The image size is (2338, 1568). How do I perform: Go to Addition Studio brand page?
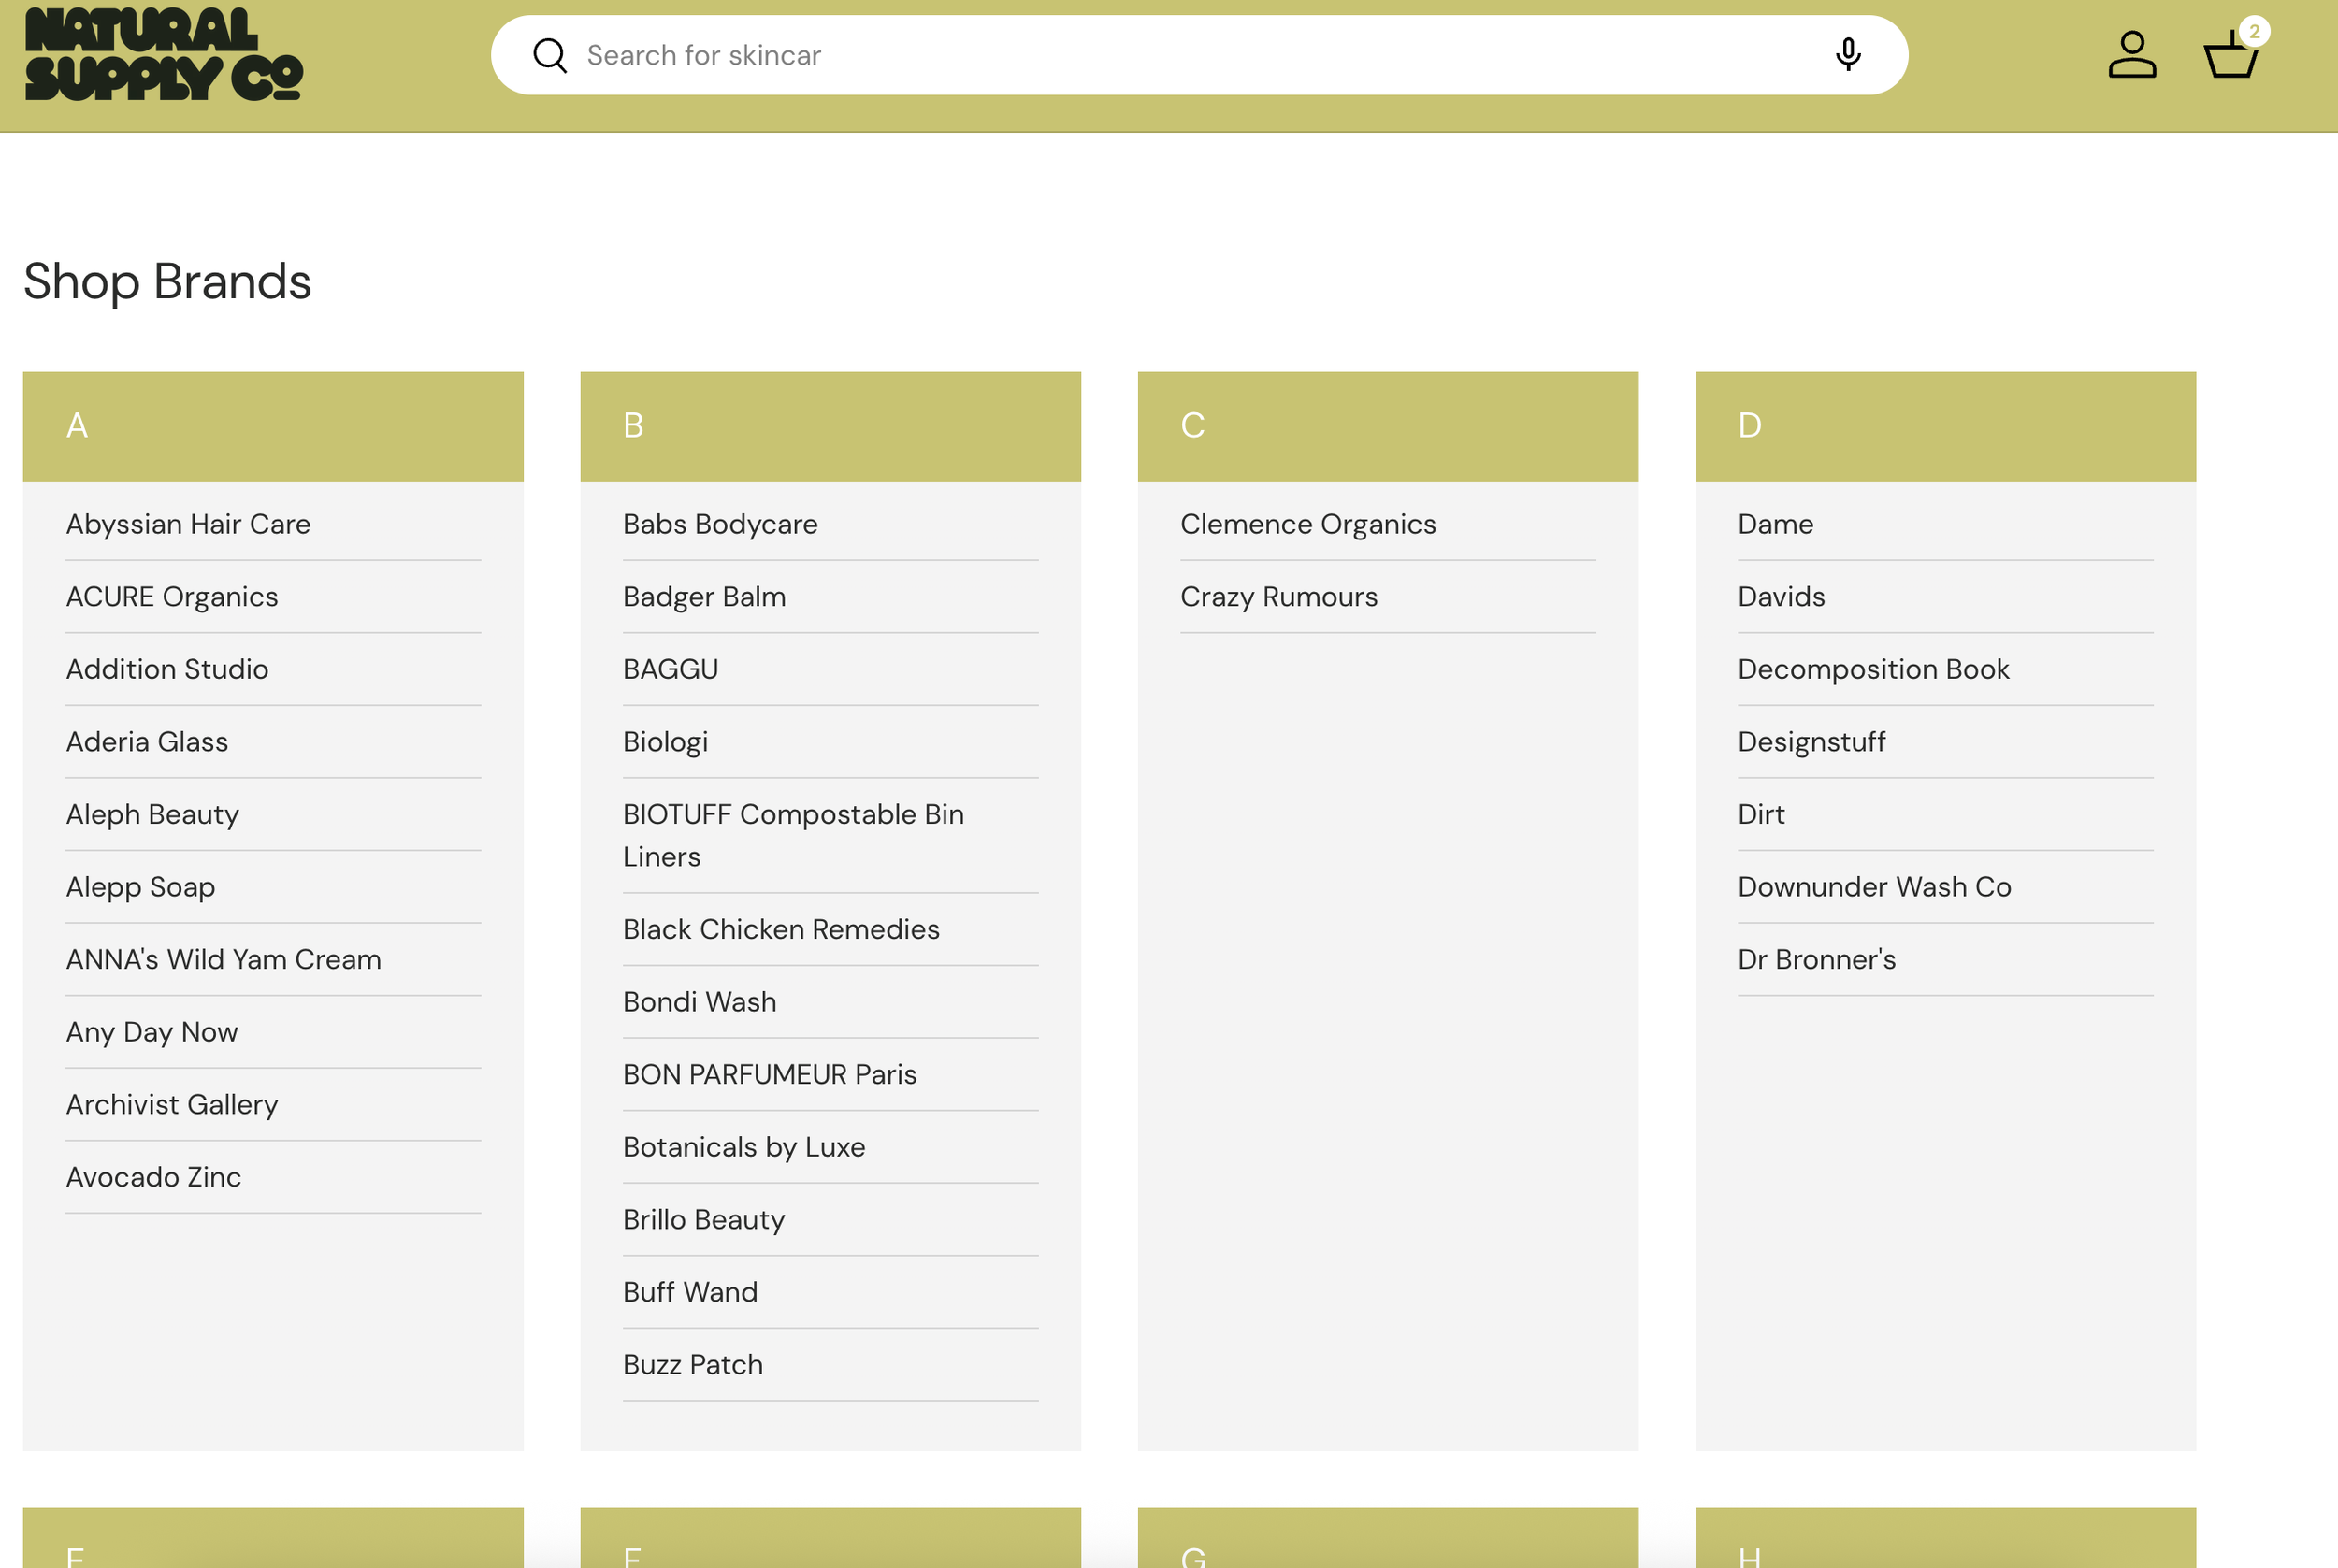pyautogui.click(x=167, y=669)
